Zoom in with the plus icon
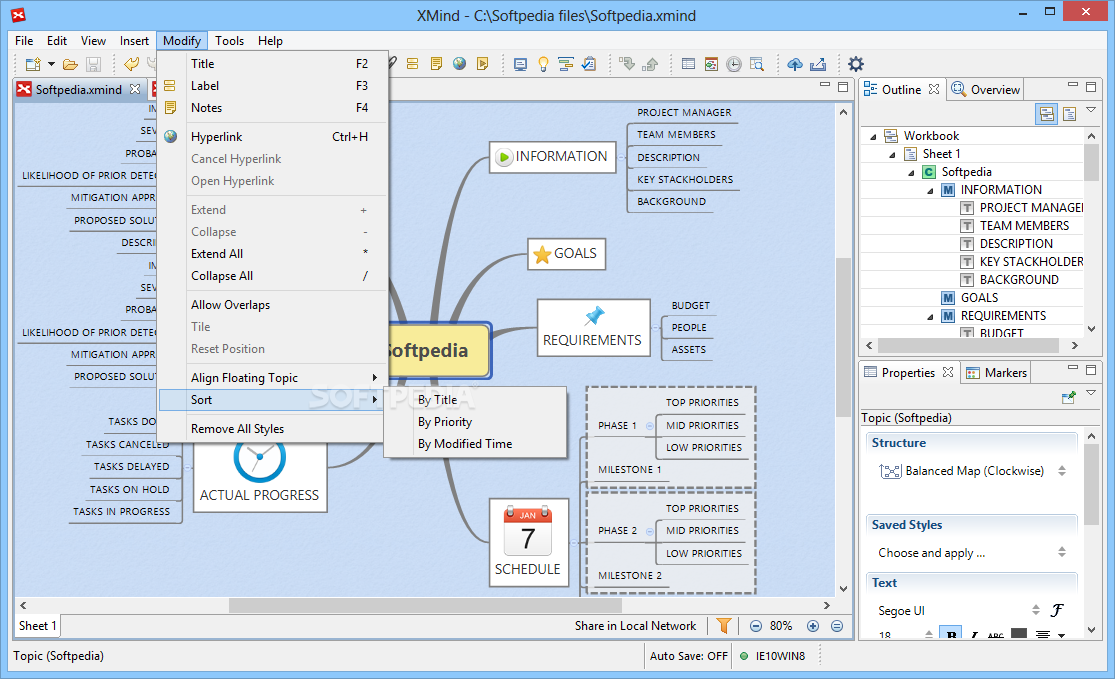Image resolution: width=1115 pixels, height=679 pixels. click(x=813, y=626)
